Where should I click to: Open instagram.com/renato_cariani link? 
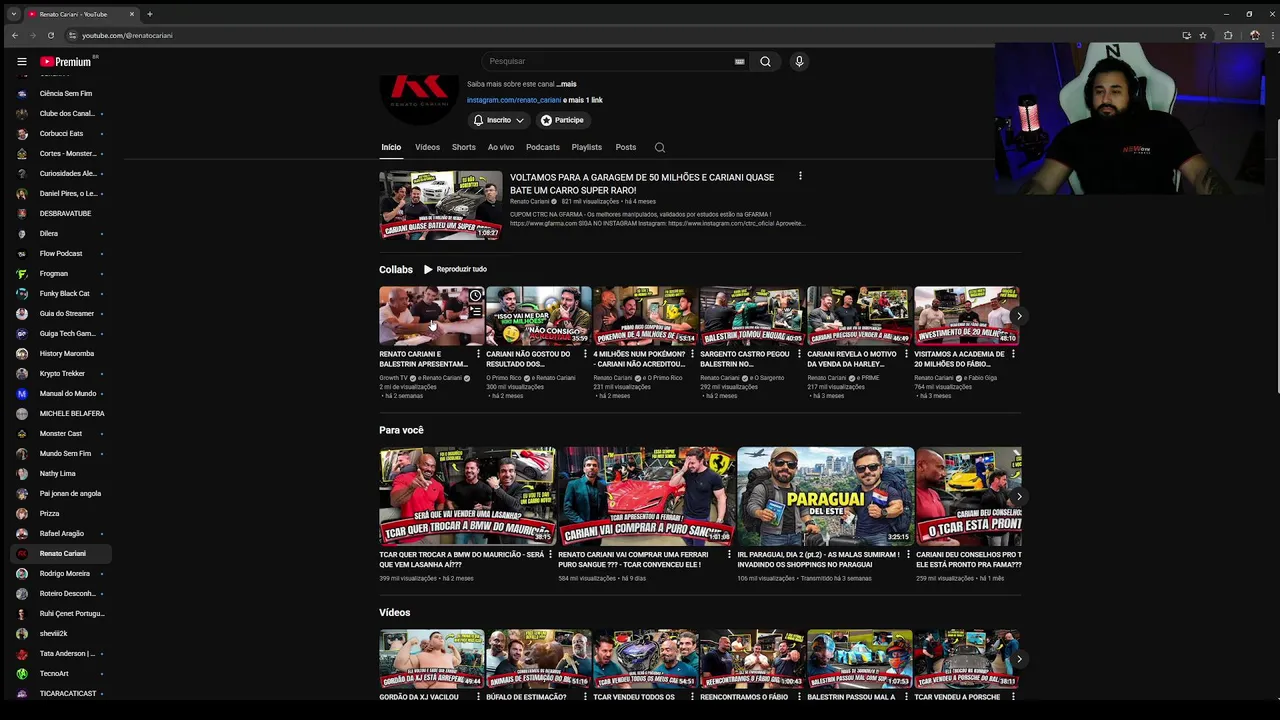(x=514, y=100)
